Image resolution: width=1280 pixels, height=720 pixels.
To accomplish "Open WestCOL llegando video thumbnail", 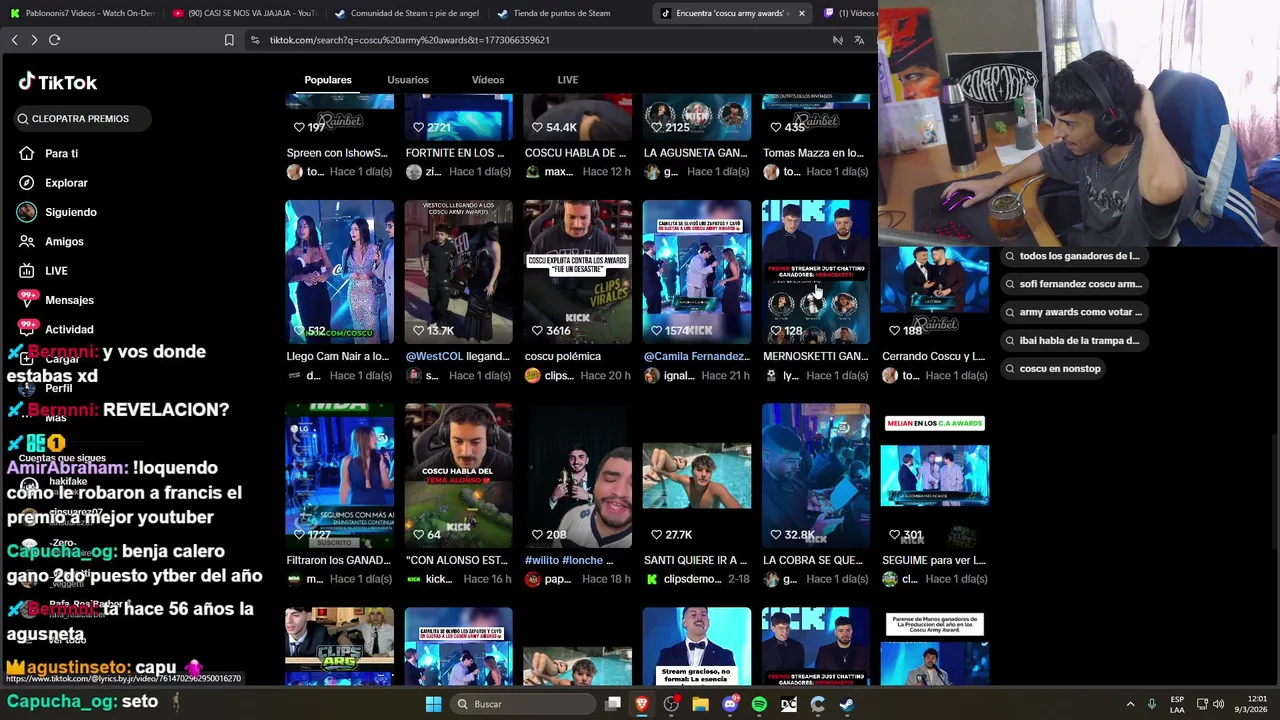I will coord(458,272).
